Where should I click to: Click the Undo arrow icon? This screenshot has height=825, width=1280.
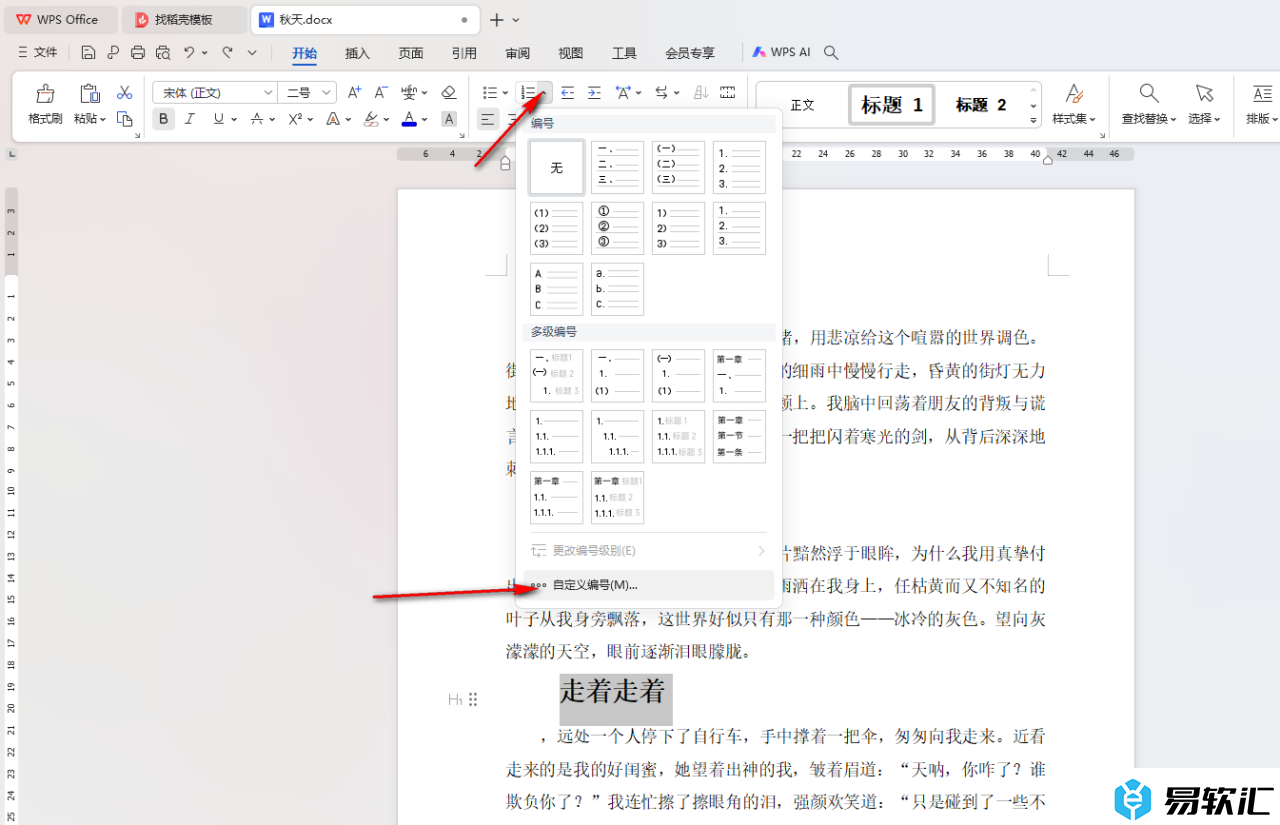click(x=189, y=52)
